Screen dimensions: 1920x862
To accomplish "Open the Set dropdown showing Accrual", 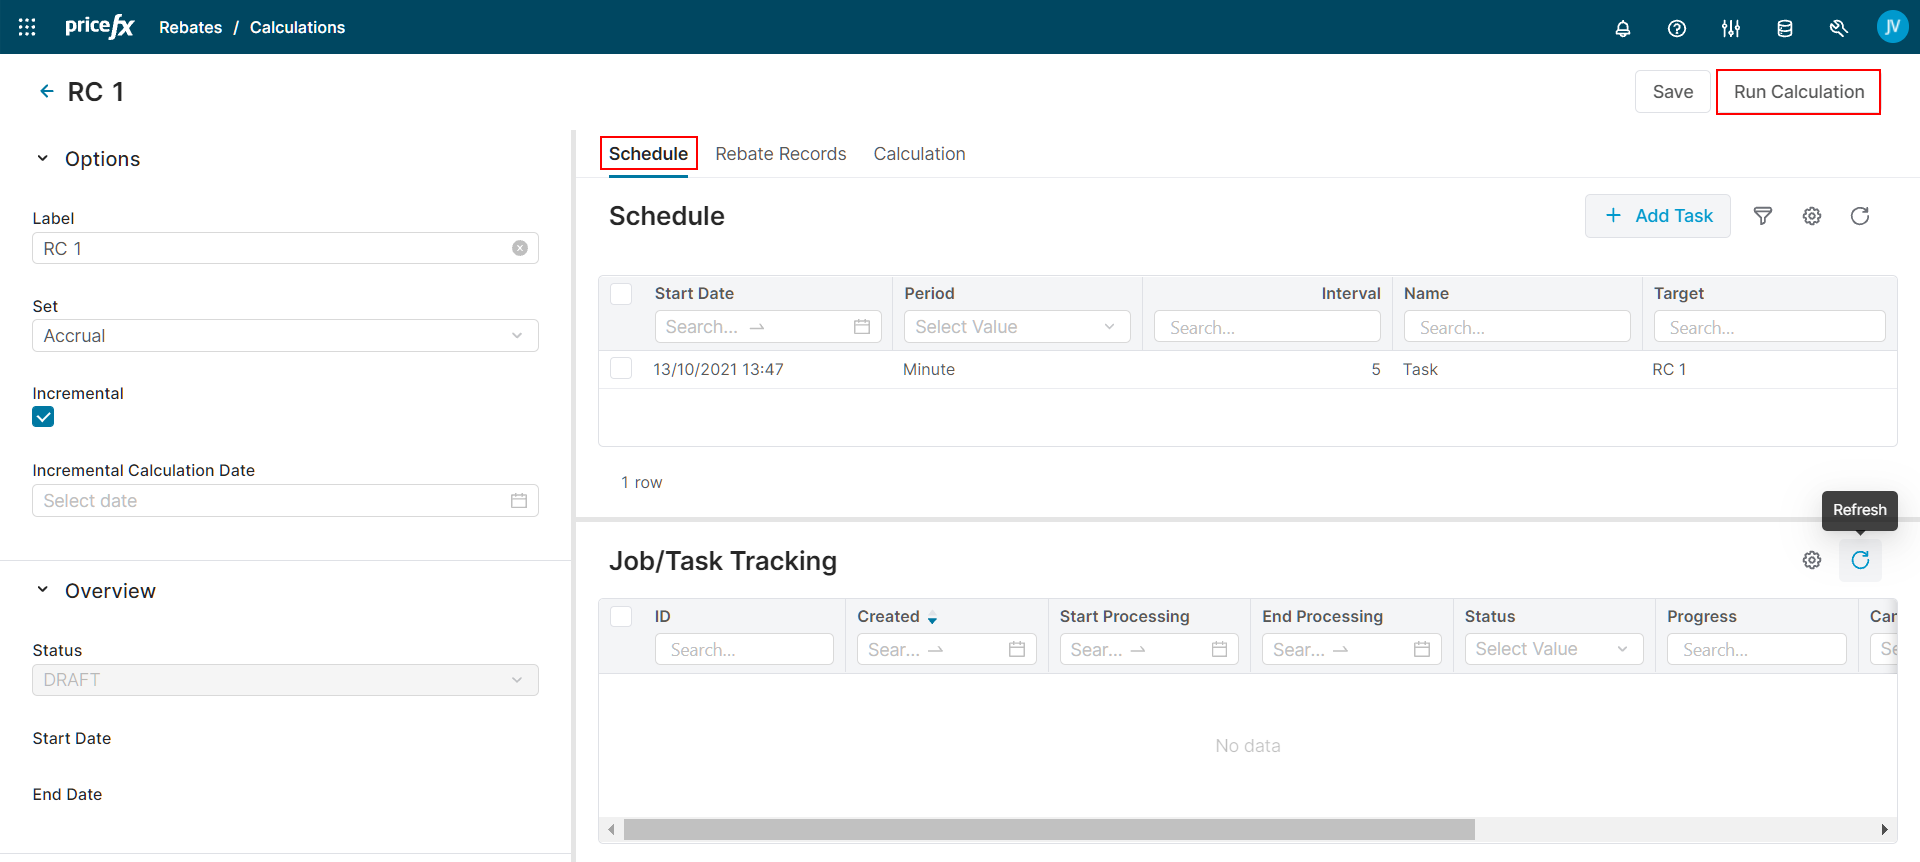I will pyautogui.click(x=285, y=336).
